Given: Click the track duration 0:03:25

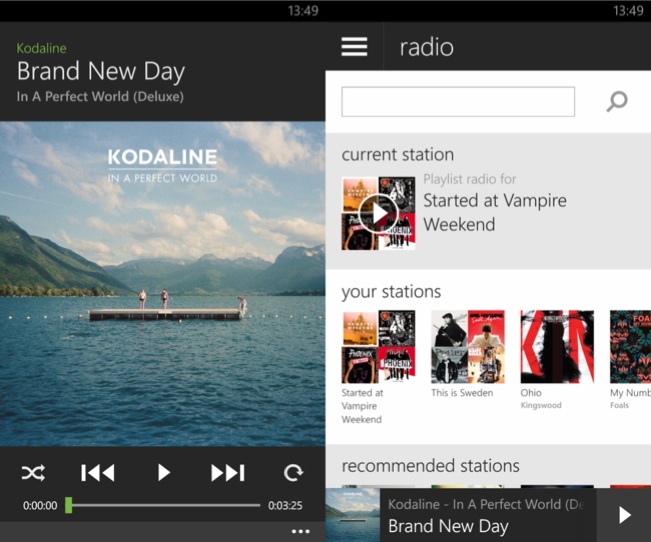Looking at the screenshot, I should pyautogui.click(x=285, y=505).
